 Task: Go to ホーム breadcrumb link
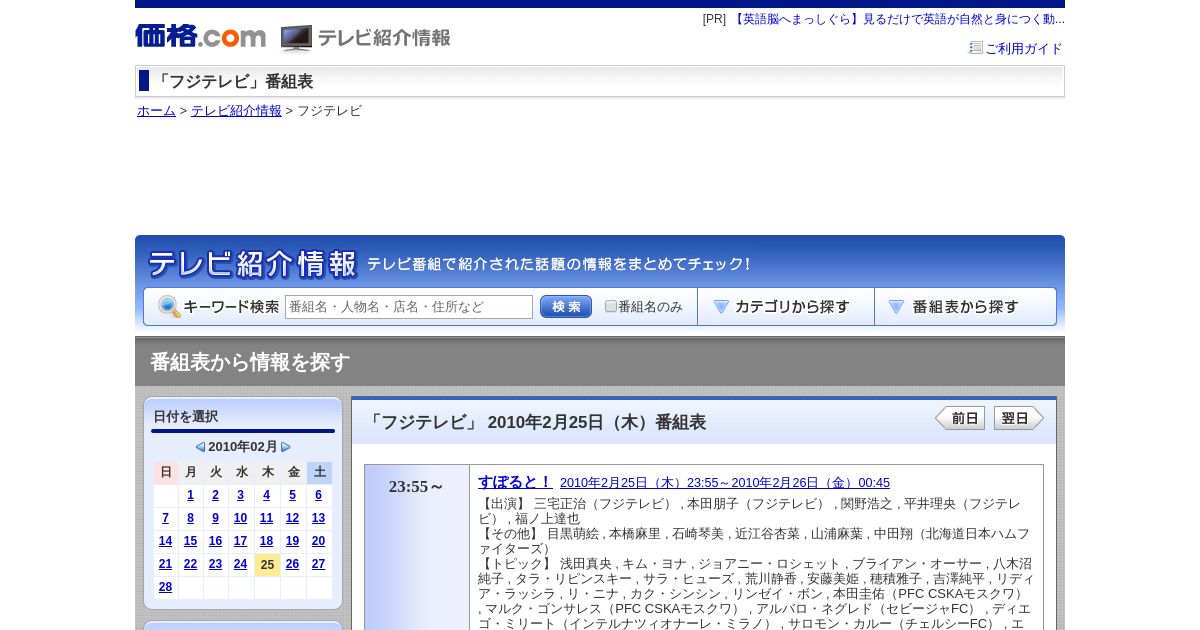click(156, 111)
